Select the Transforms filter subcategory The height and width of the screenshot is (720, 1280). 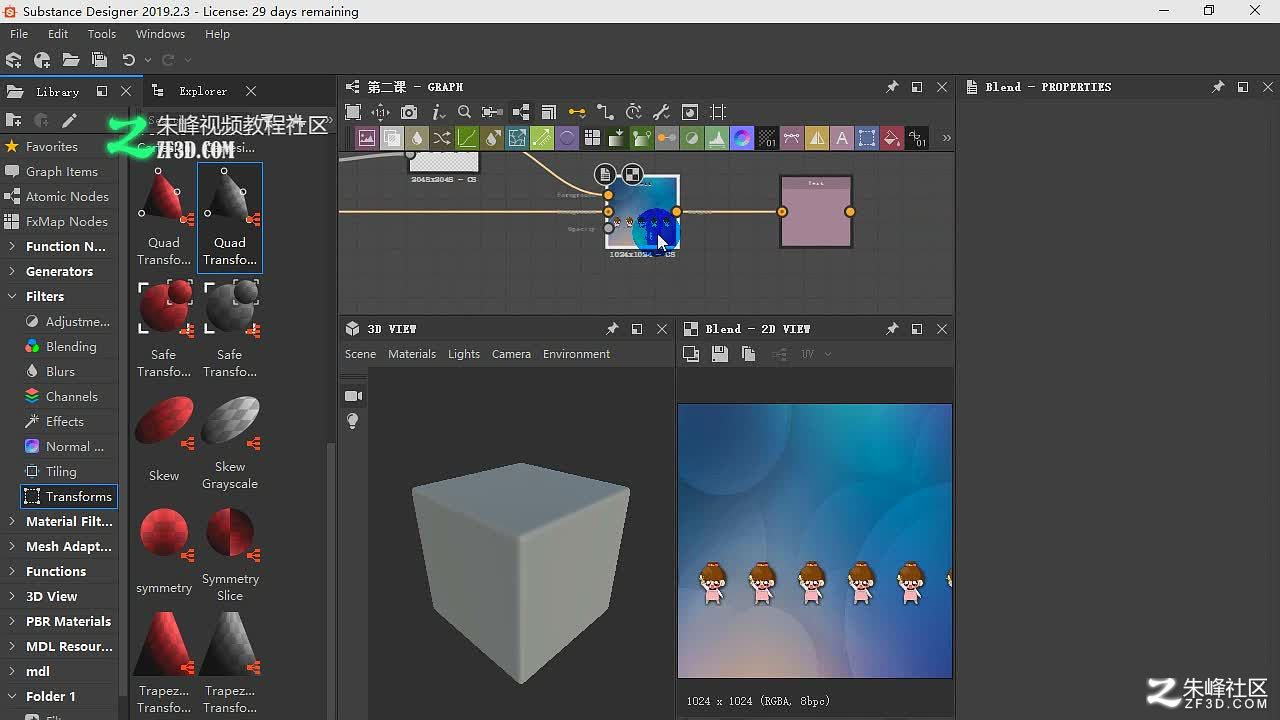[x=68, y=496]
